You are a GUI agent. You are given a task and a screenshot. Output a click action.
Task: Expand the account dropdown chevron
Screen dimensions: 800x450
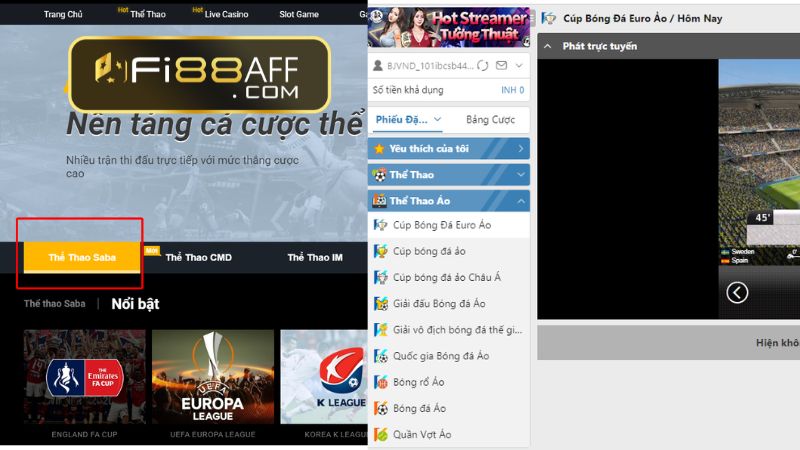click(x=519, y=65)
